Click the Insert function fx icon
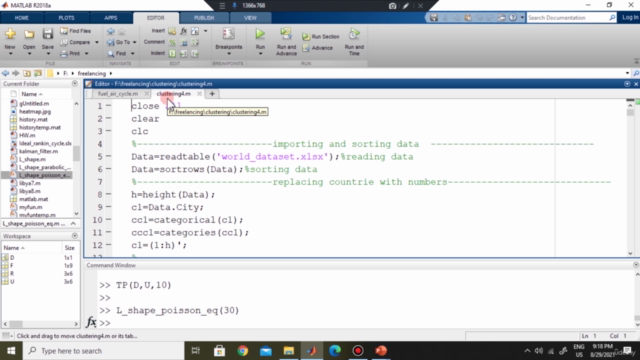 (184, 31)
